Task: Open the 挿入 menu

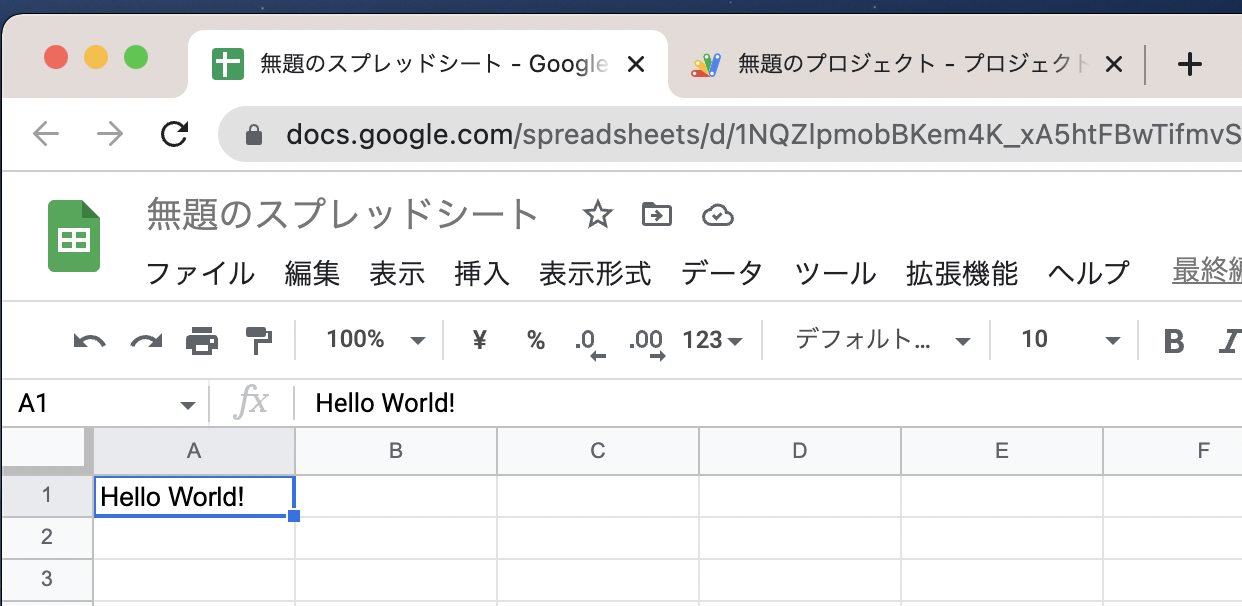Action: coord(482,272)
